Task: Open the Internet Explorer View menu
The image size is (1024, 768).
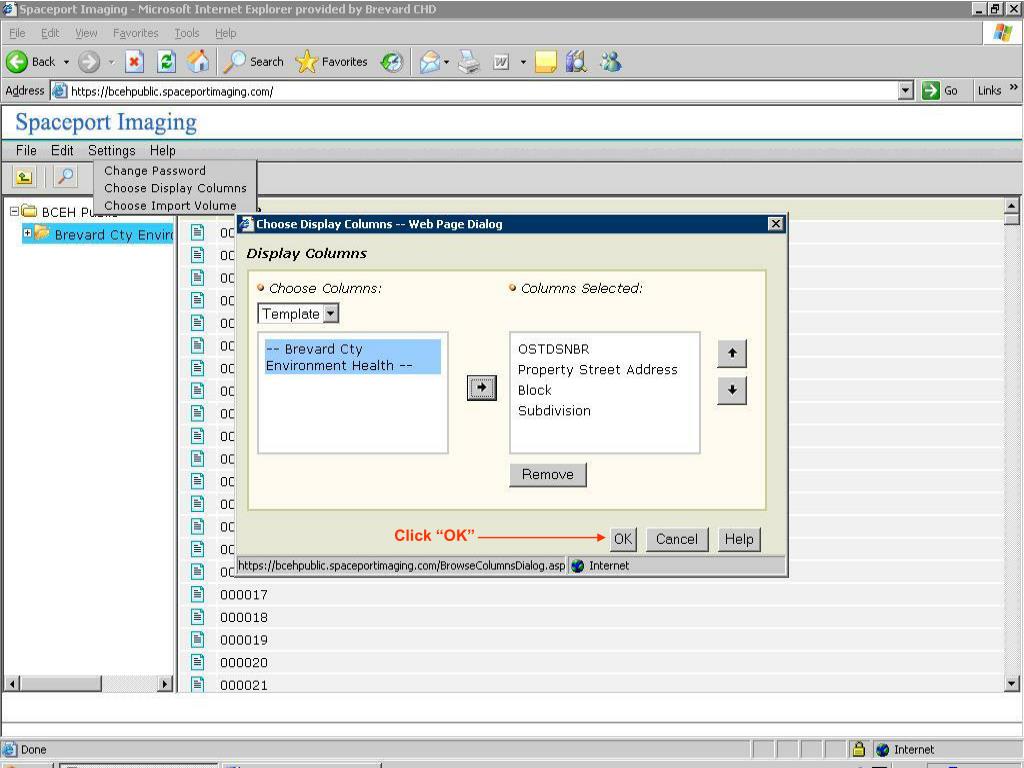Action: [x=86, y=33]
